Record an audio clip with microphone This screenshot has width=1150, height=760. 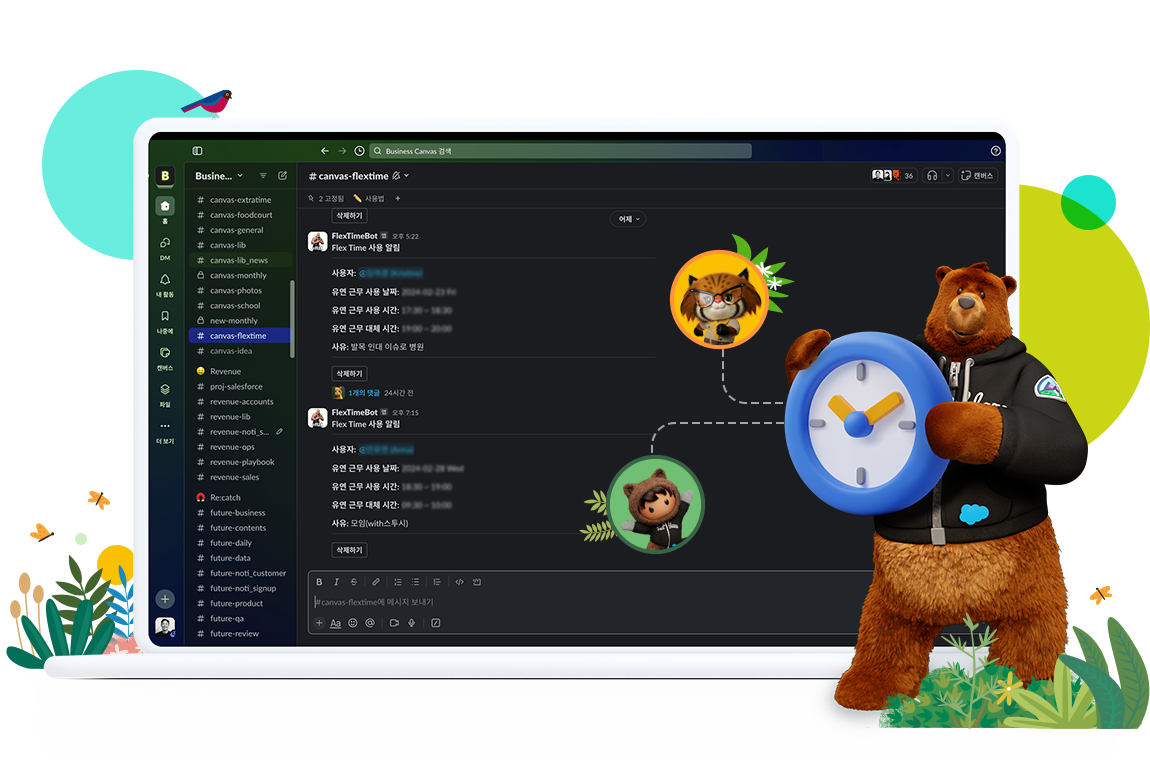[x=411, y=623]
